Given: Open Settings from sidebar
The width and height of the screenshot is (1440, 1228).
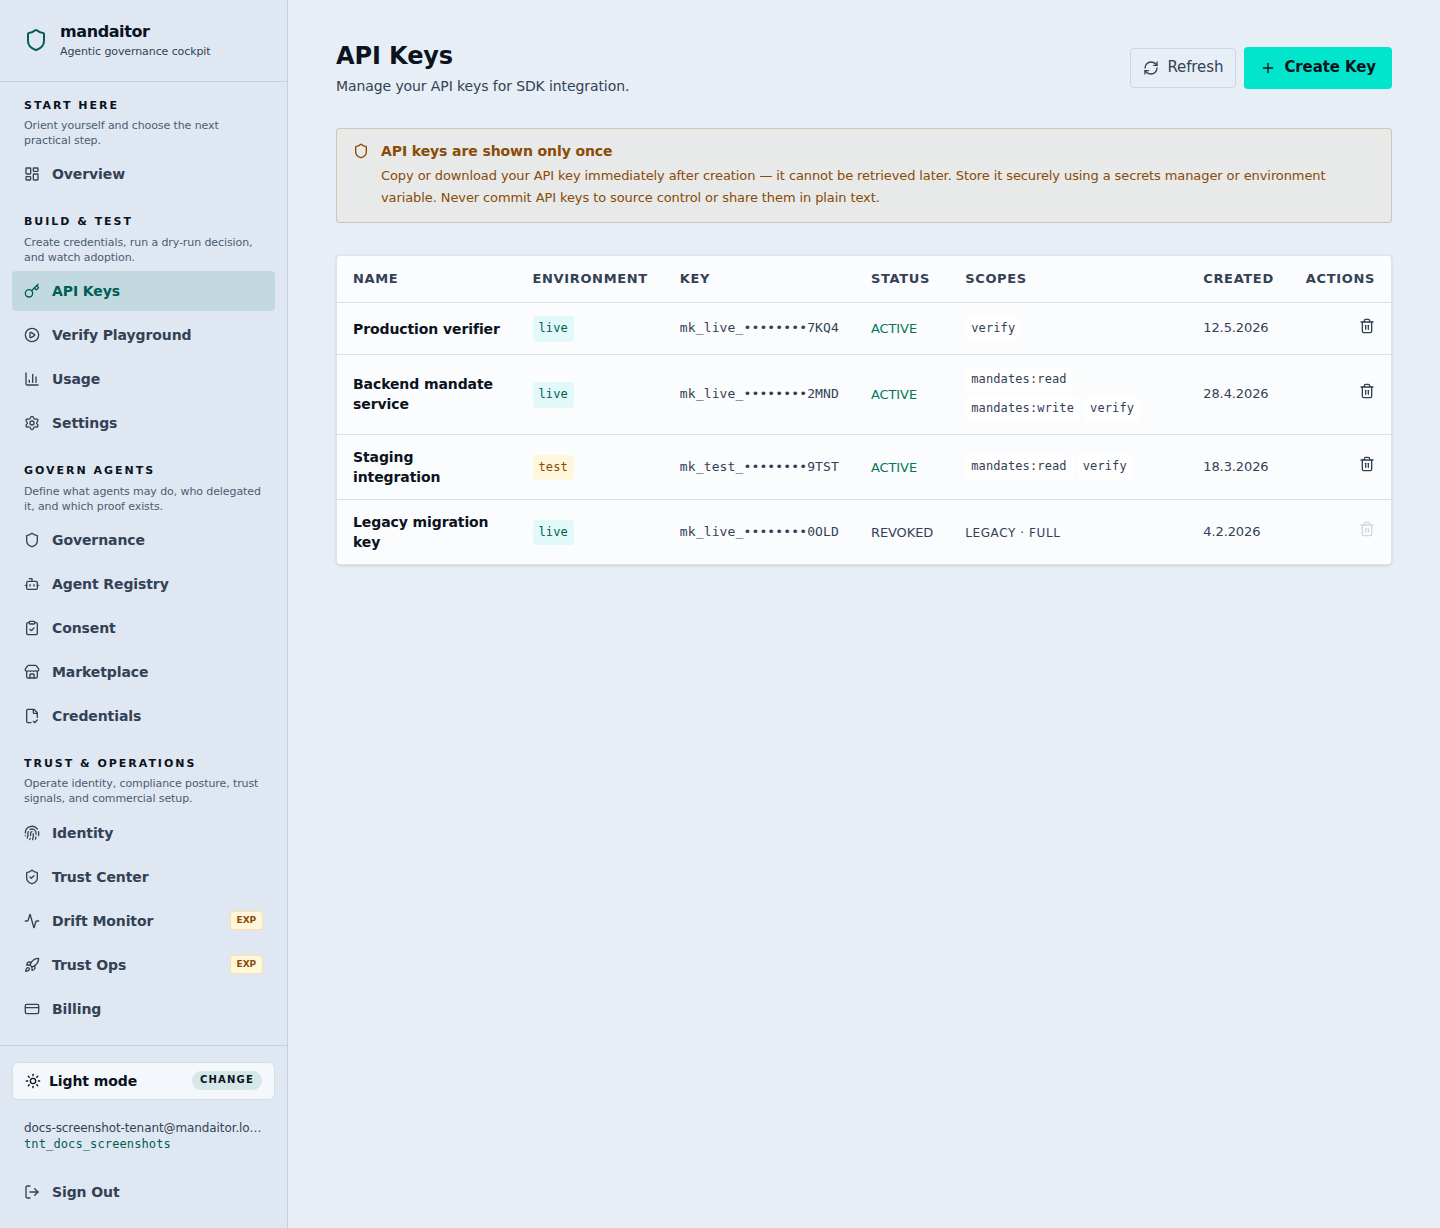Looking at the screenshot, I should 143,423.
